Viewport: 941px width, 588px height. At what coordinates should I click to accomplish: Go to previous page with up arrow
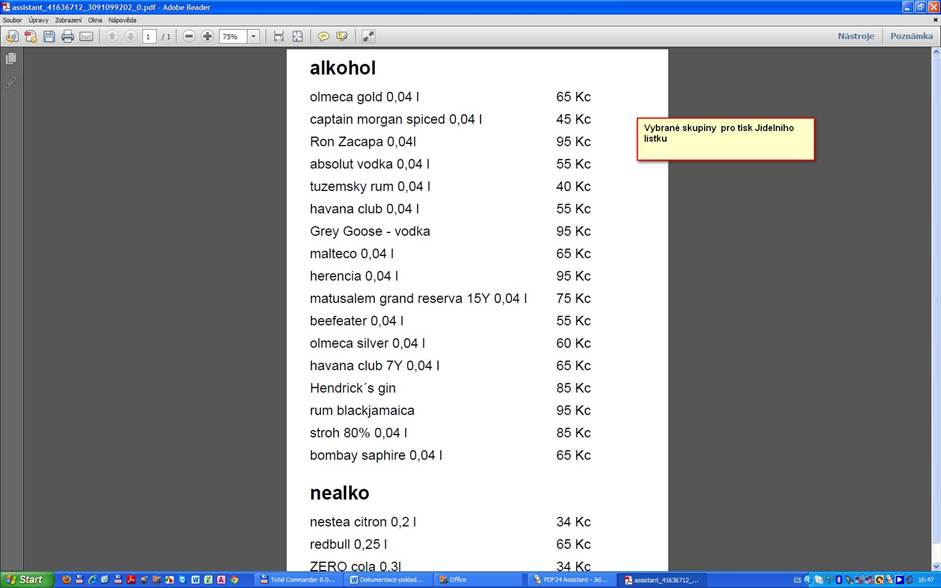[x=112, y=37]
